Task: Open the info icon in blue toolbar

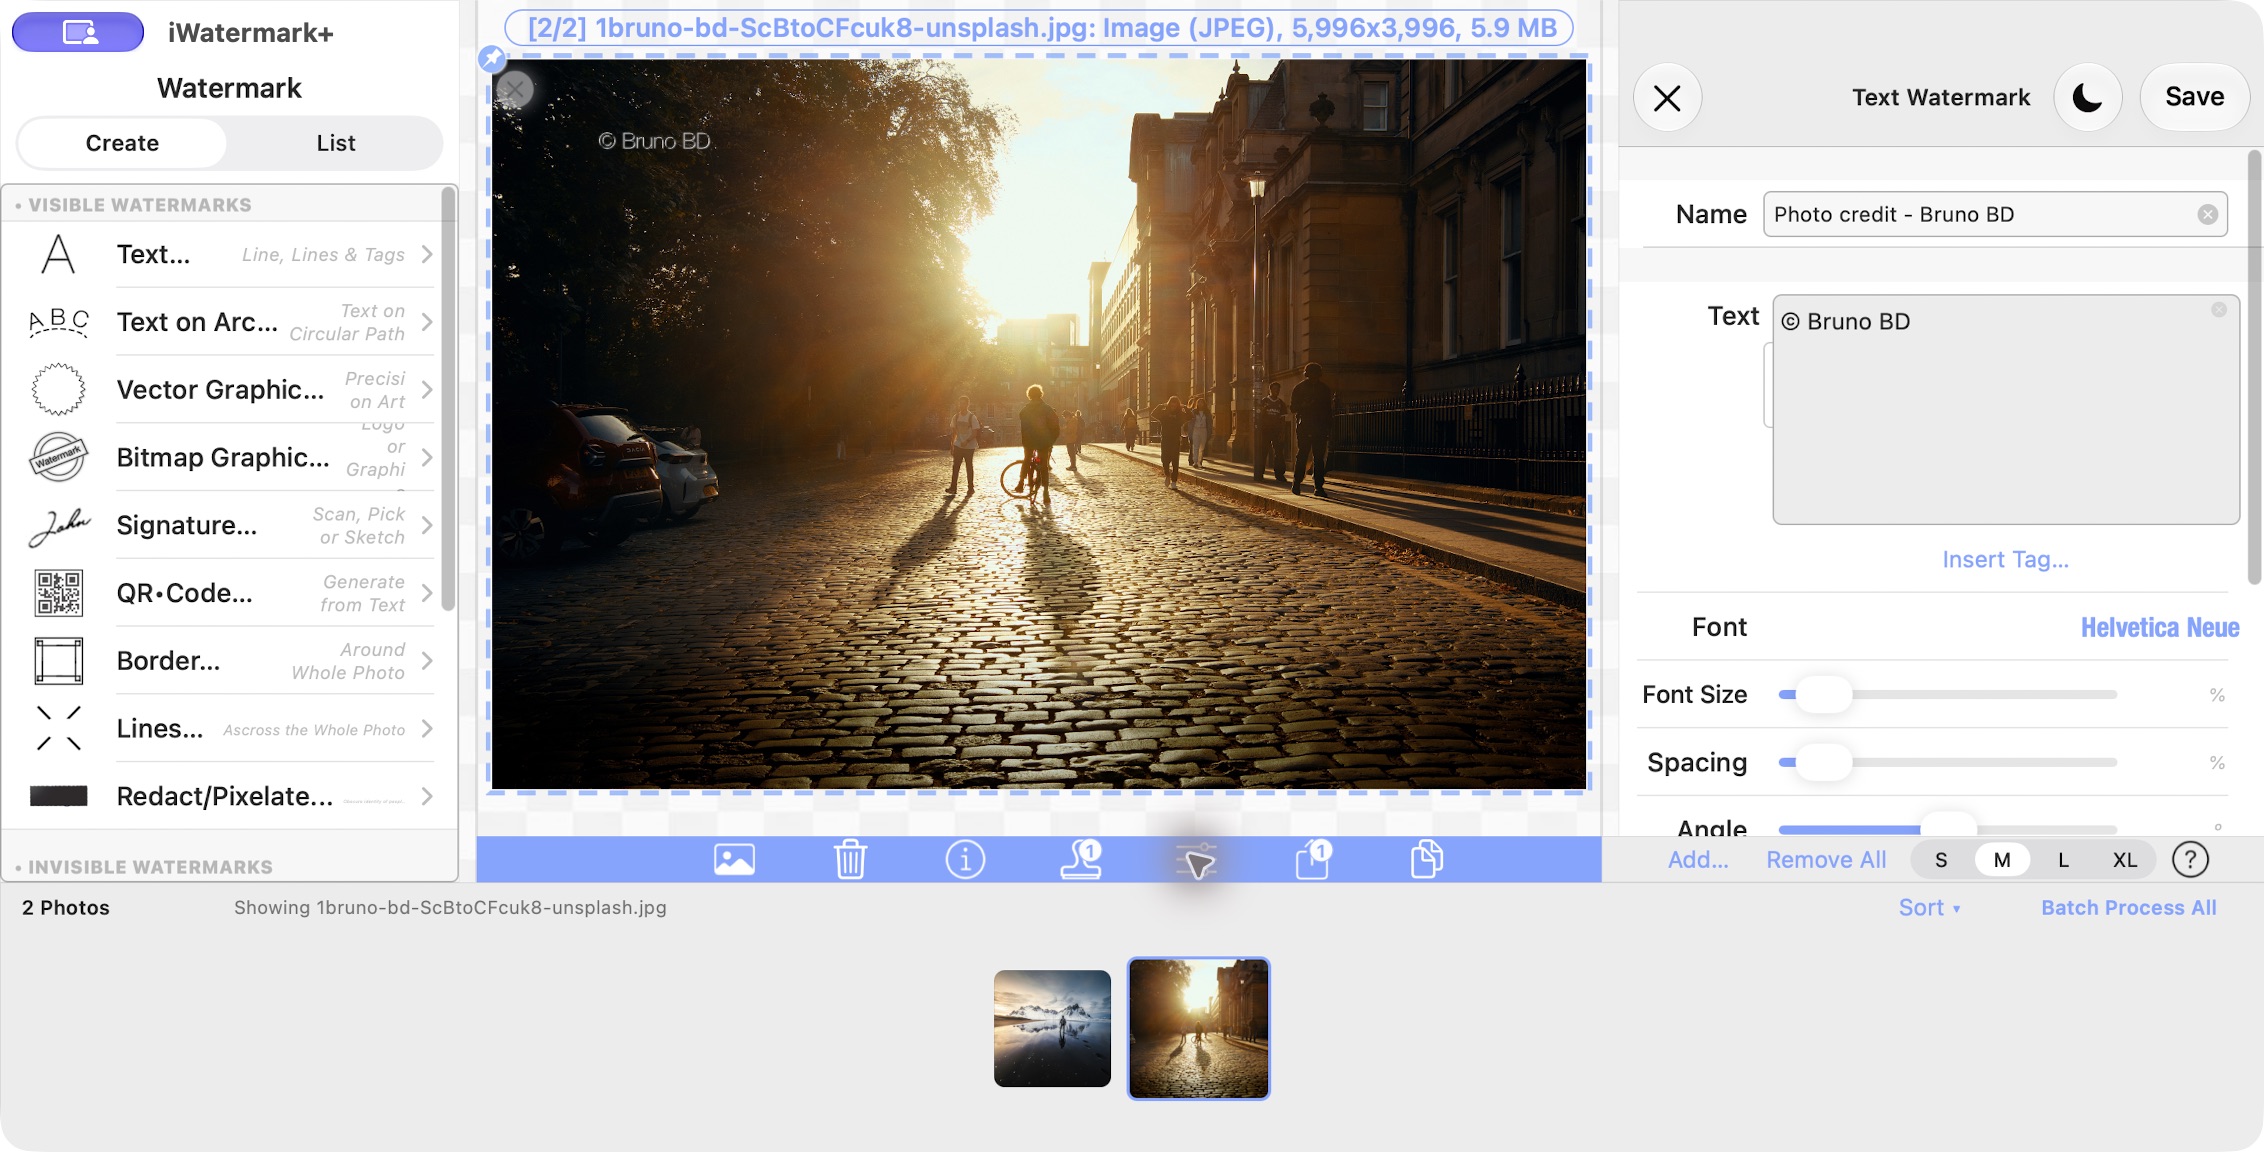Action: click(965, 859)
